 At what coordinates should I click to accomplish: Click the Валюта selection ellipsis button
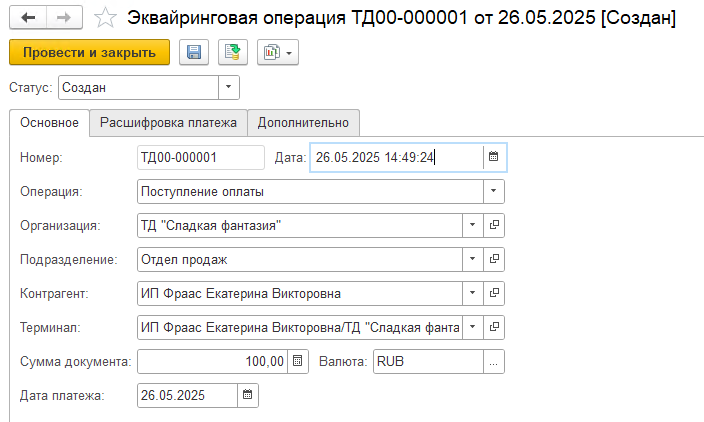pyautogui.click(x=493, y=361)
